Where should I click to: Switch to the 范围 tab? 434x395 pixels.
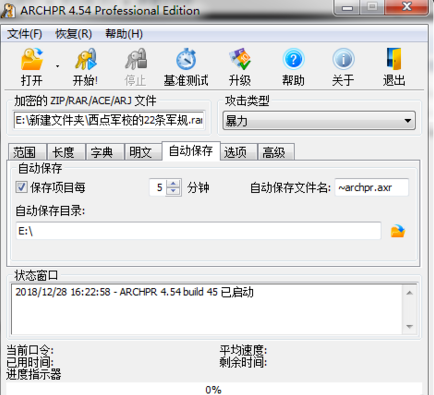click(x=27, y=153)
